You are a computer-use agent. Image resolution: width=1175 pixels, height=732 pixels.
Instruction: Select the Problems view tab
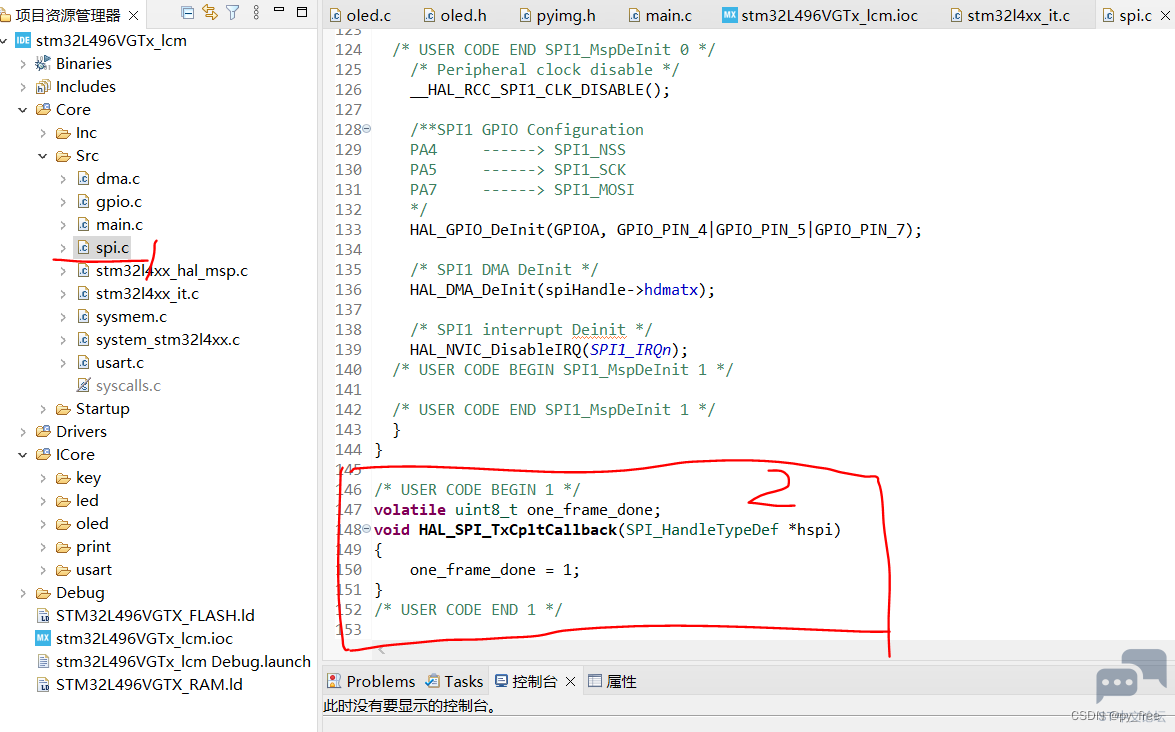[x=372, y=682]
